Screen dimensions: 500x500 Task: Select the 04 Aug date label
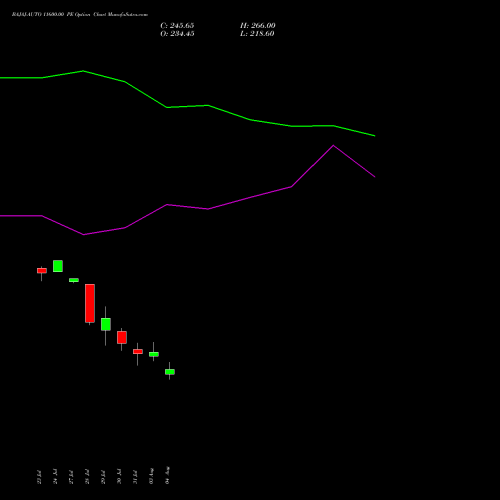coord(167,475)
